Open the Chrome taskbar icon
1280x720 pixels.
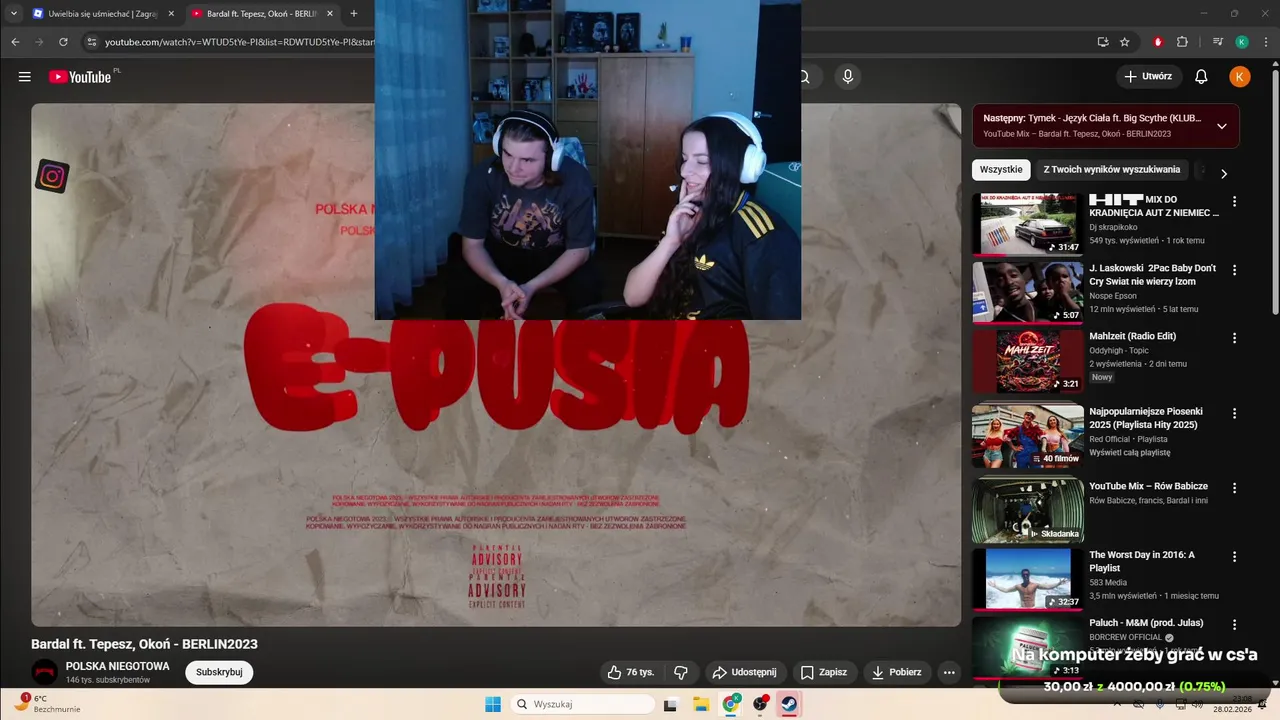pyautogui.click(x=731, y=704)
